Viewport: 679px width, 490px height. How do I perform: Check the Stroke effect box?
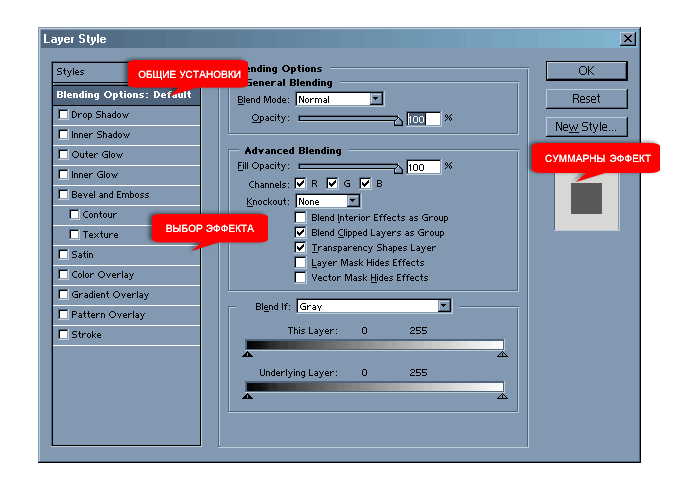[x=64, y=335]
